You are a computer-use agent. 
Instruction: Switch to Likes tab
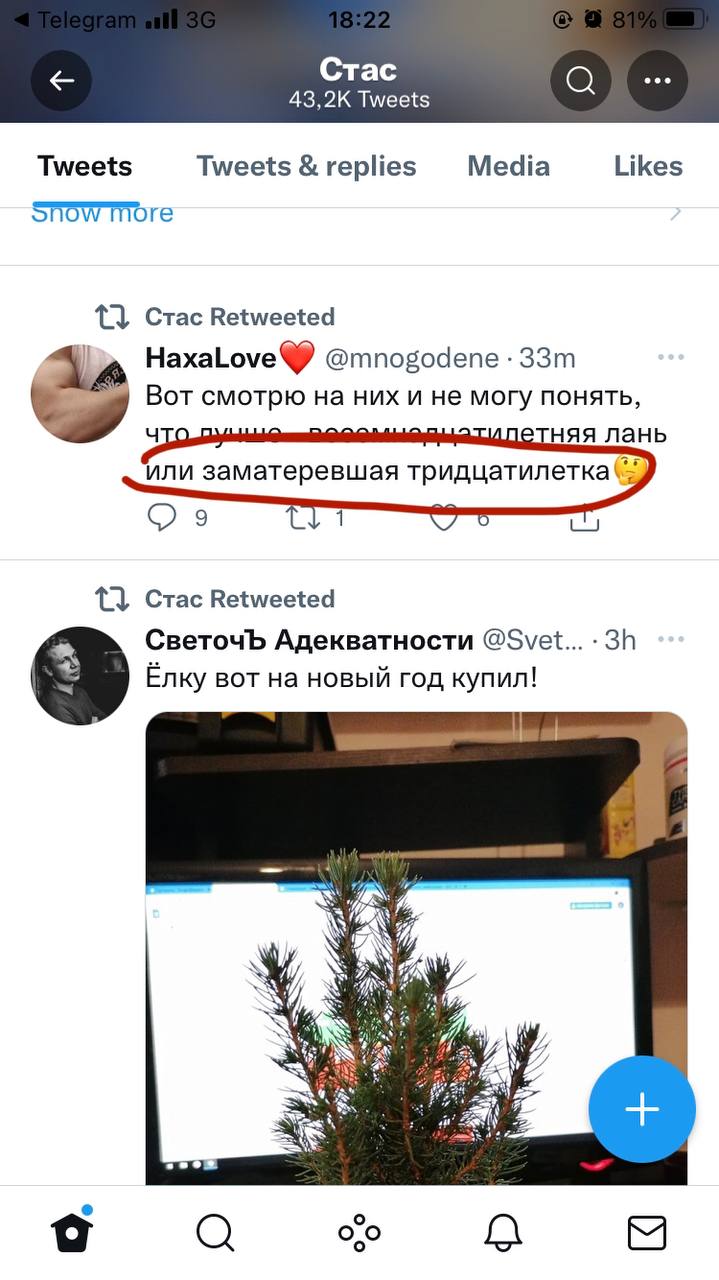pyautogui.click(x=648, y=166)
